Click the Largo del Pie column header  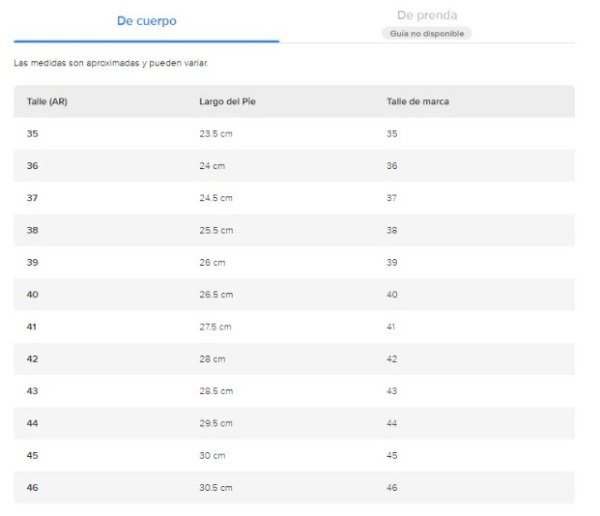227,101
